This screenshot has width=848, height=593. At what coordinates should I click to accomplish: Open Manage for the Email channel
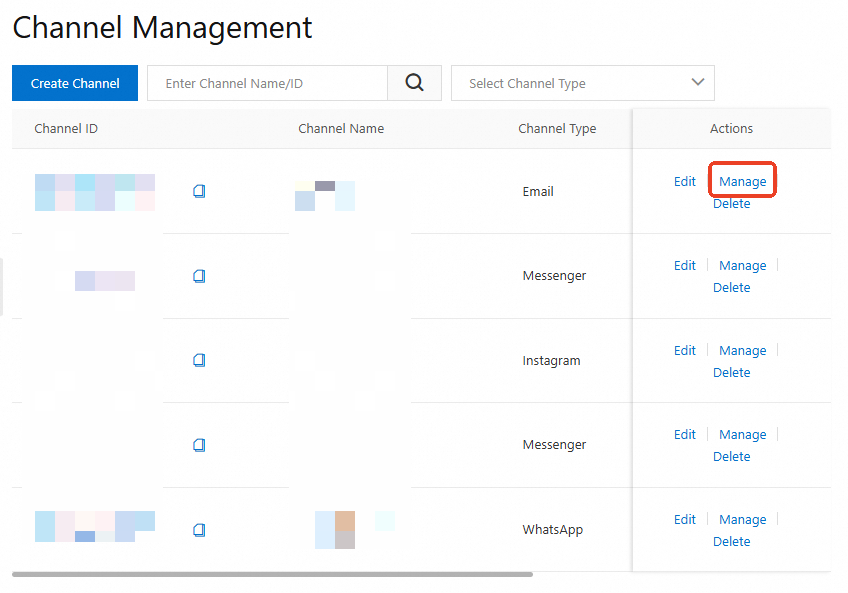742,181
